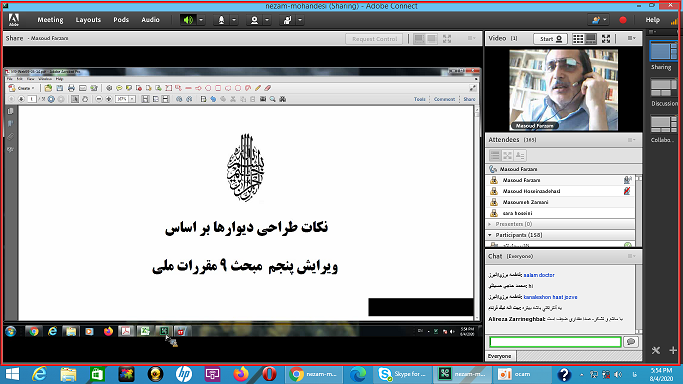Send chat message with bubble button

point(631,342)
